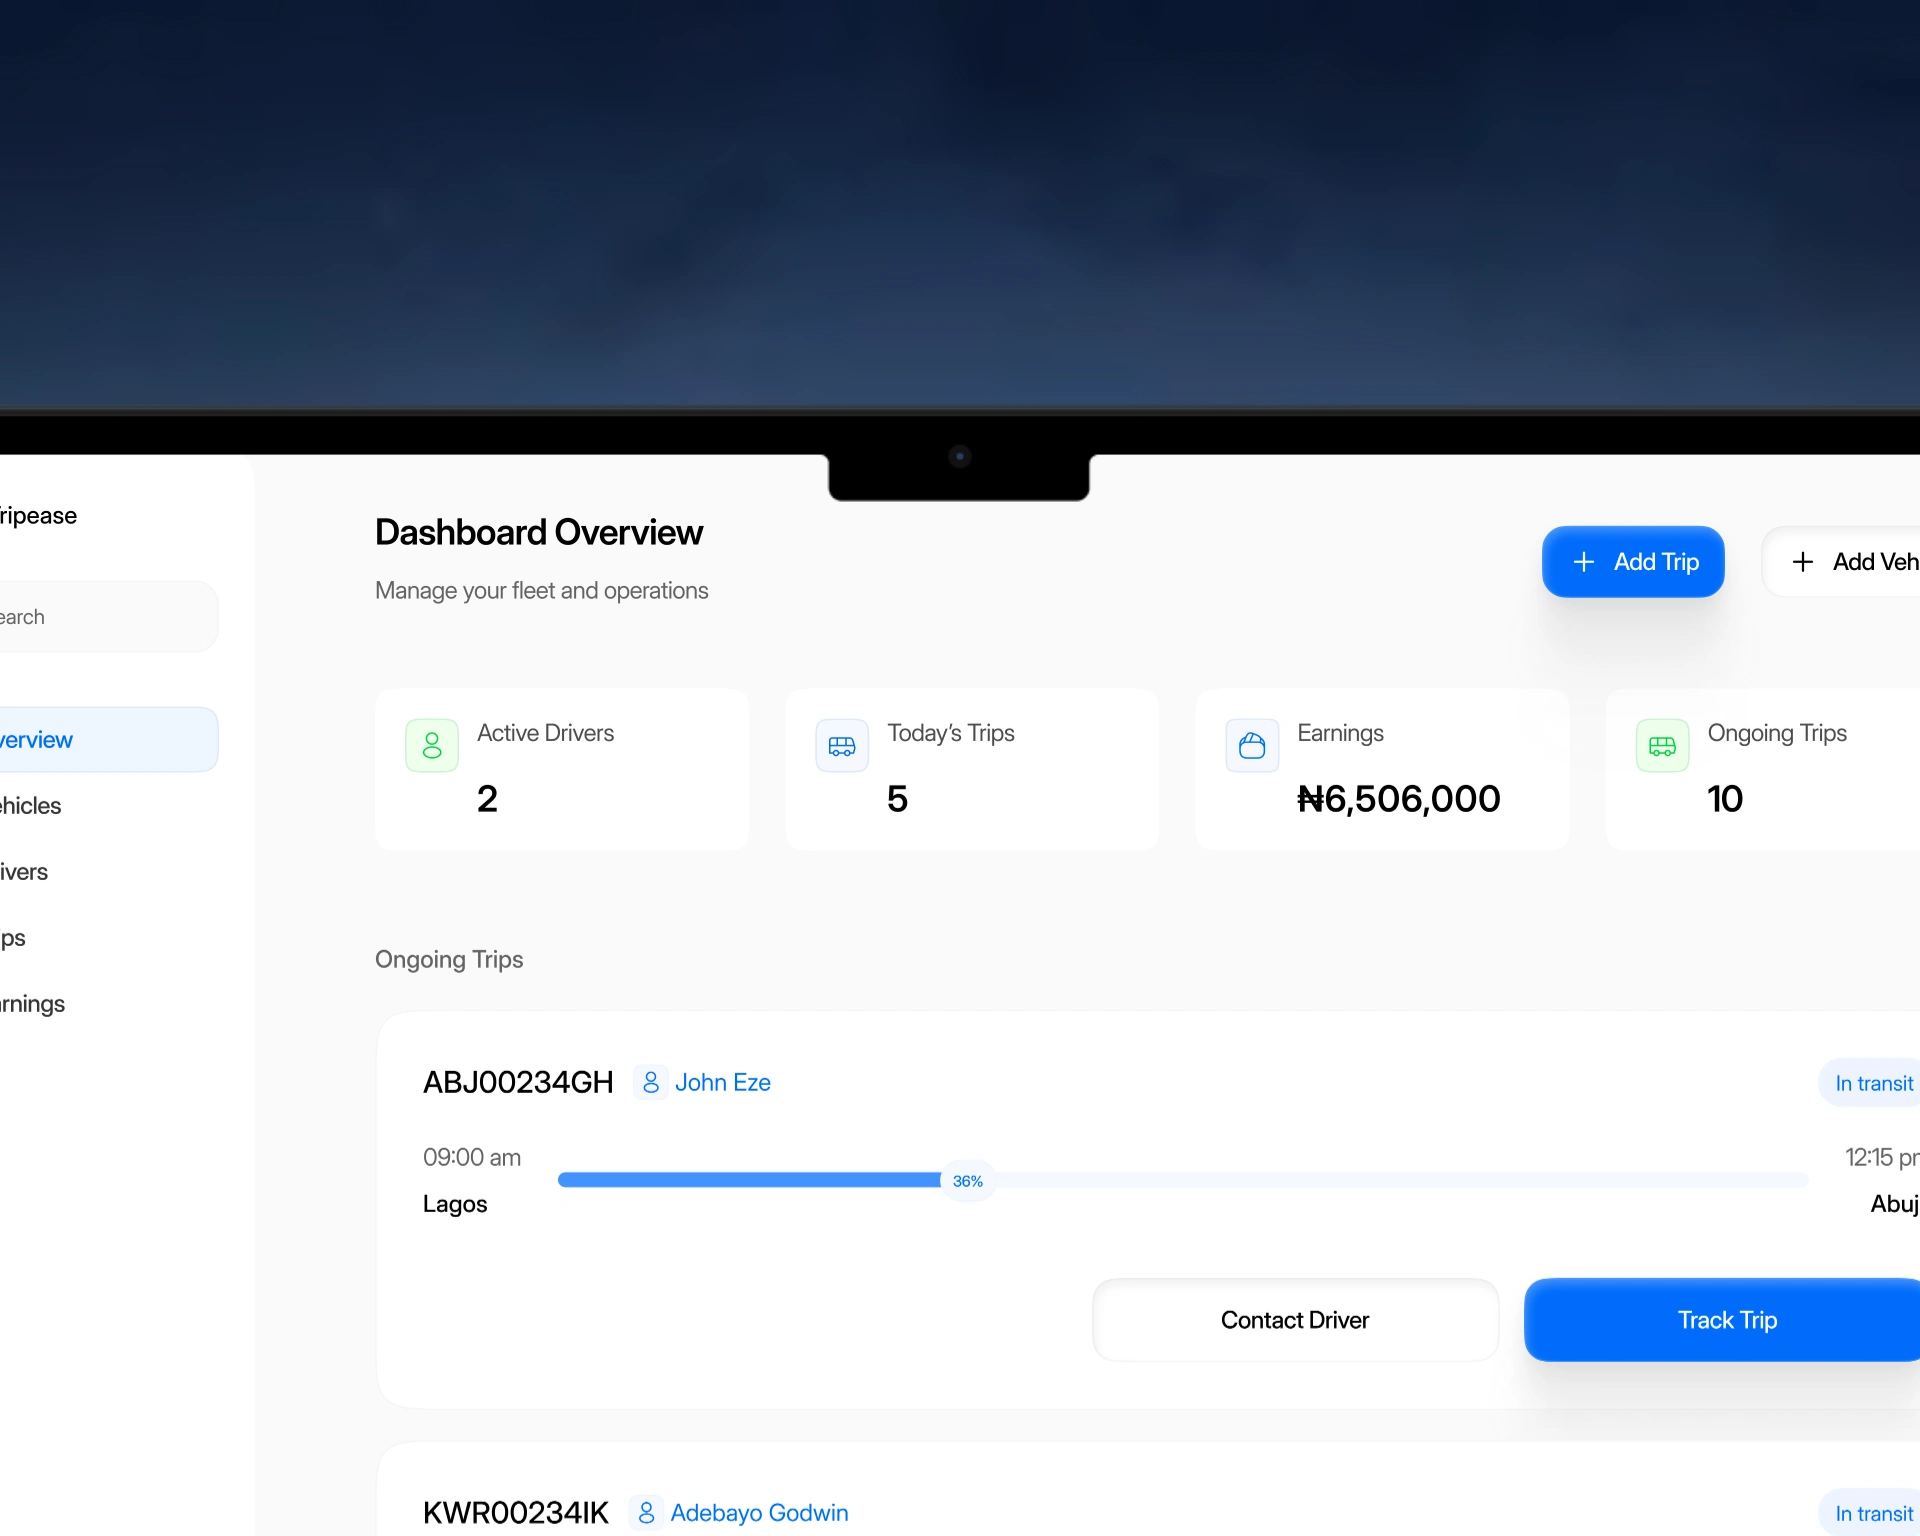
Task: Click the driver icon beside Adebayo Godwin
Action: tap(647, 1512)
